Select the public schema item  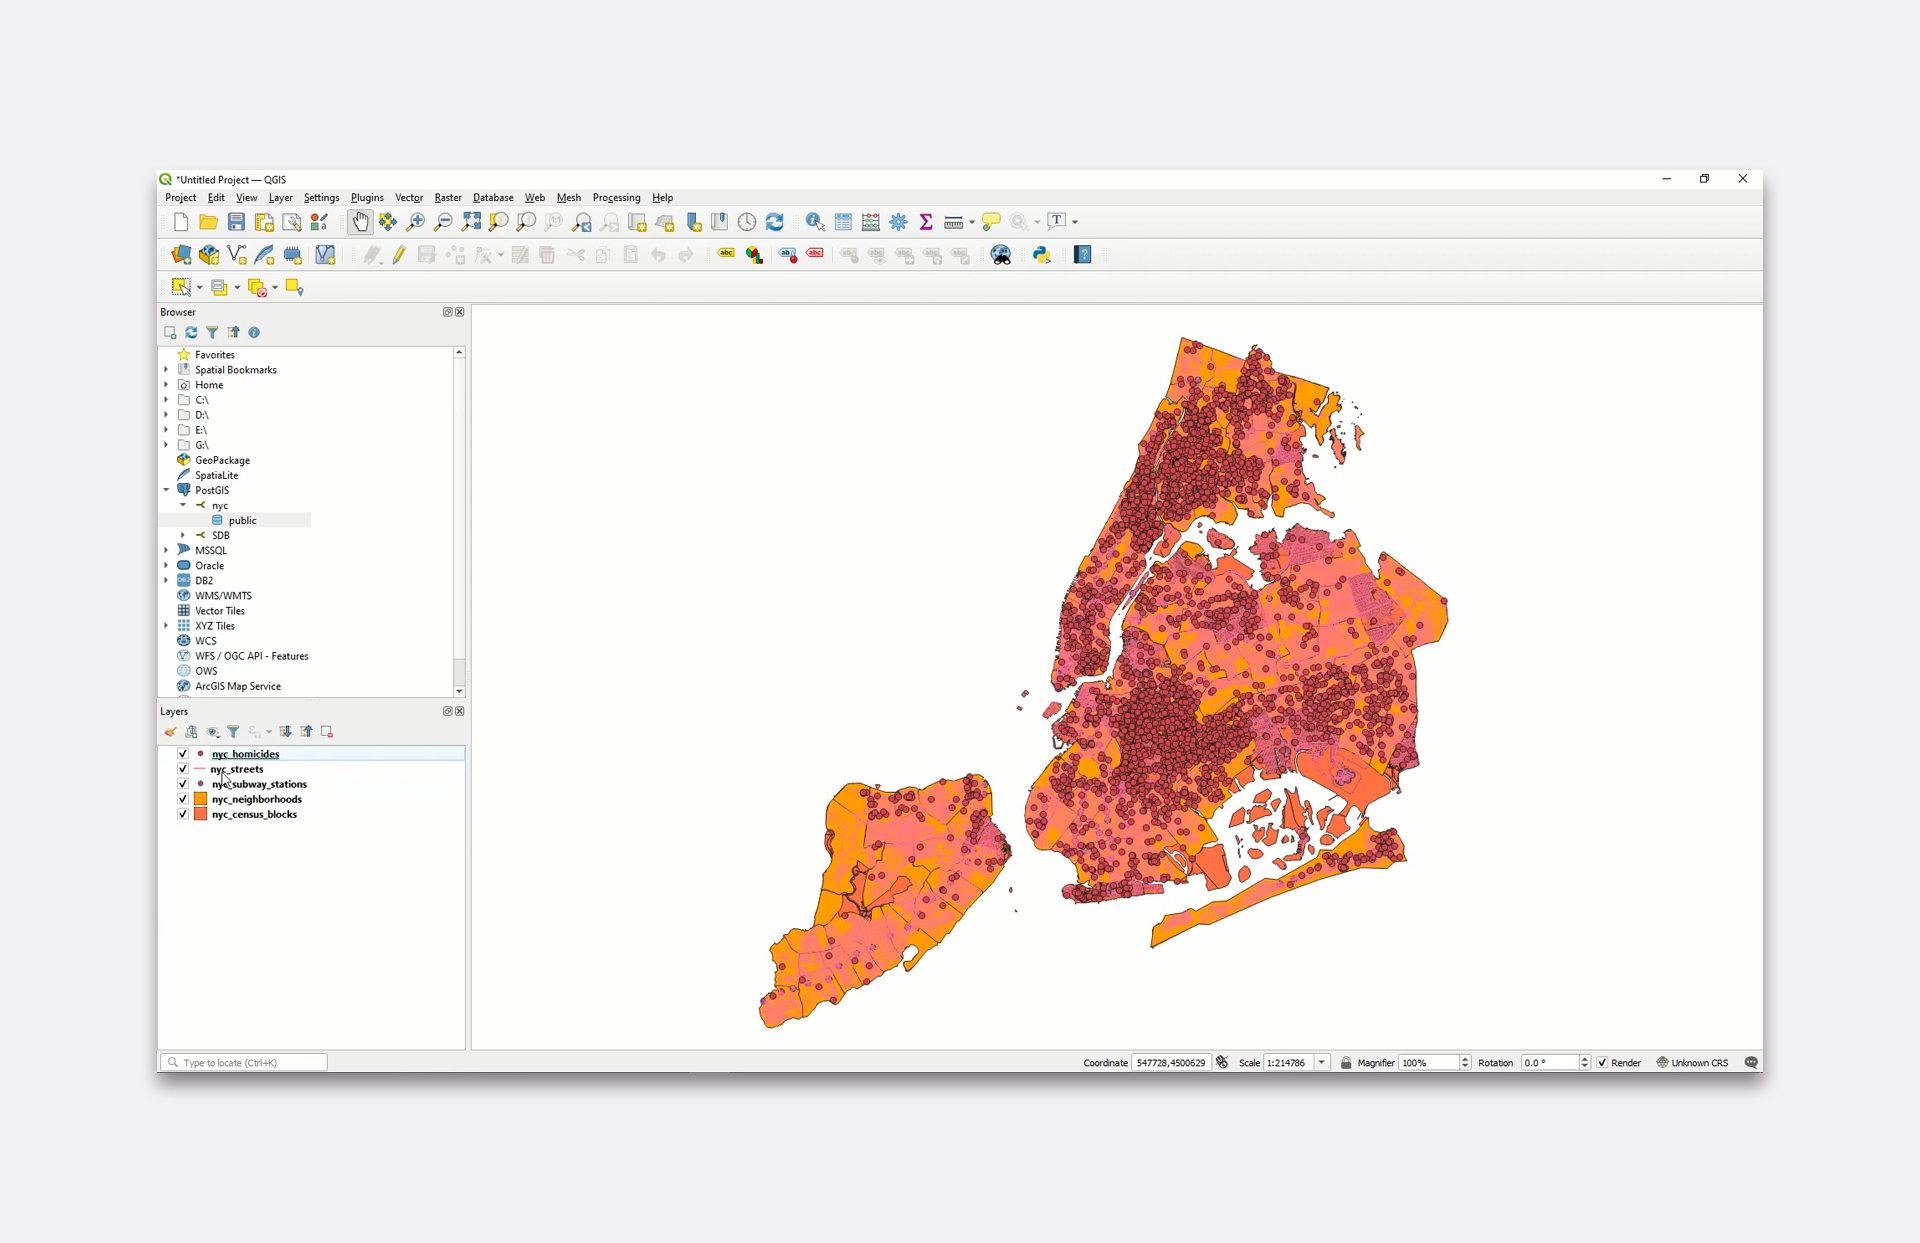point(242,520)
